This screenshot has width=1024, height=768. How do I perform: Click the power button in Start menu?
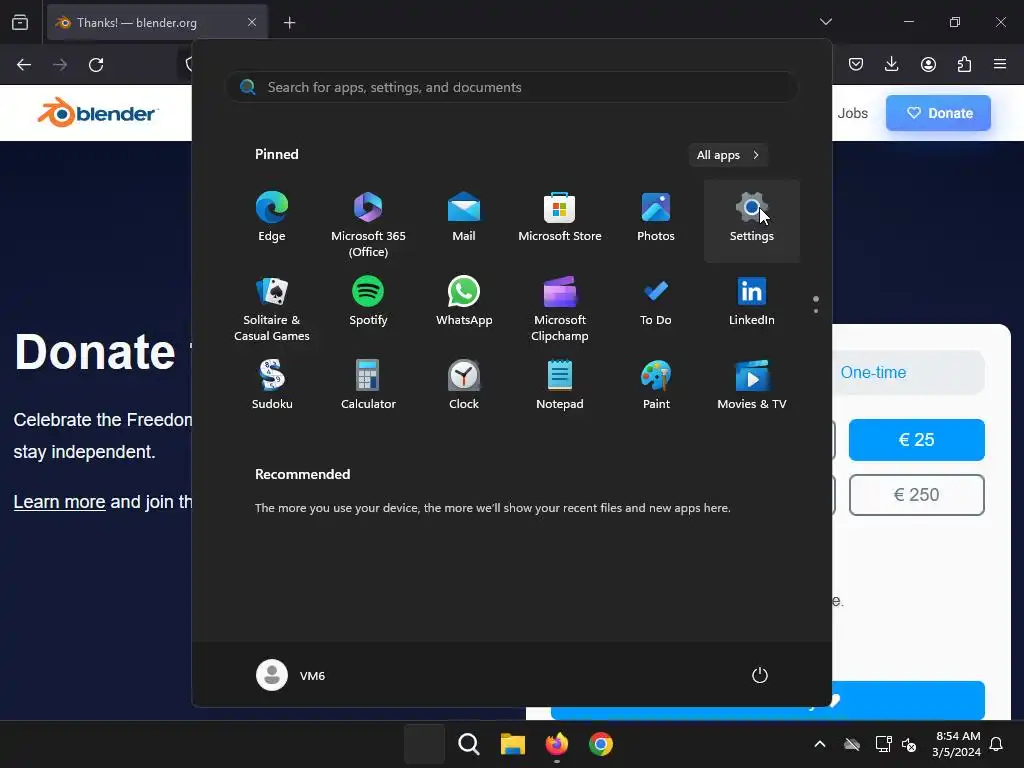(760, 675)
